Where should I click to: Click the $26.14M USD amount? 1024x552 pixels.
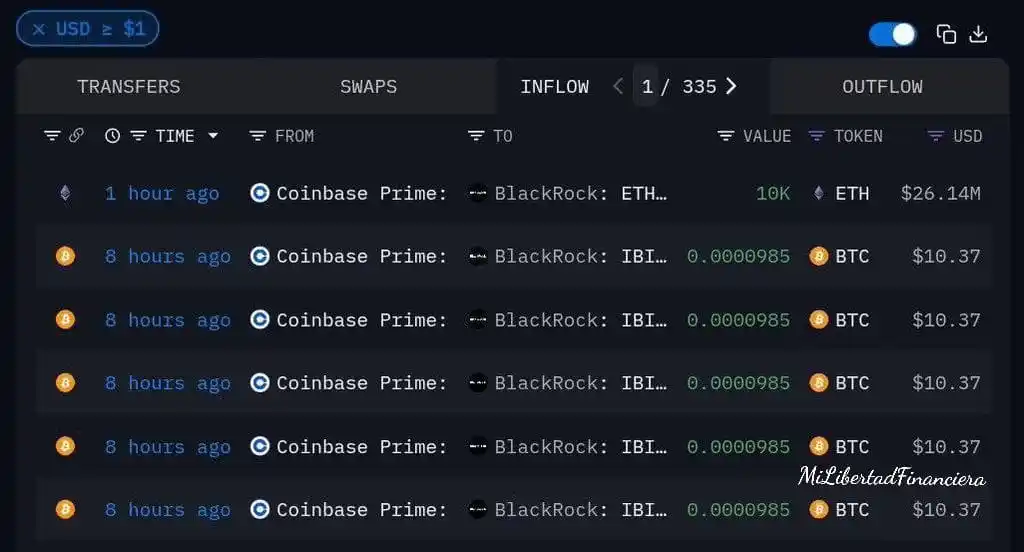[x=940, y=193]
